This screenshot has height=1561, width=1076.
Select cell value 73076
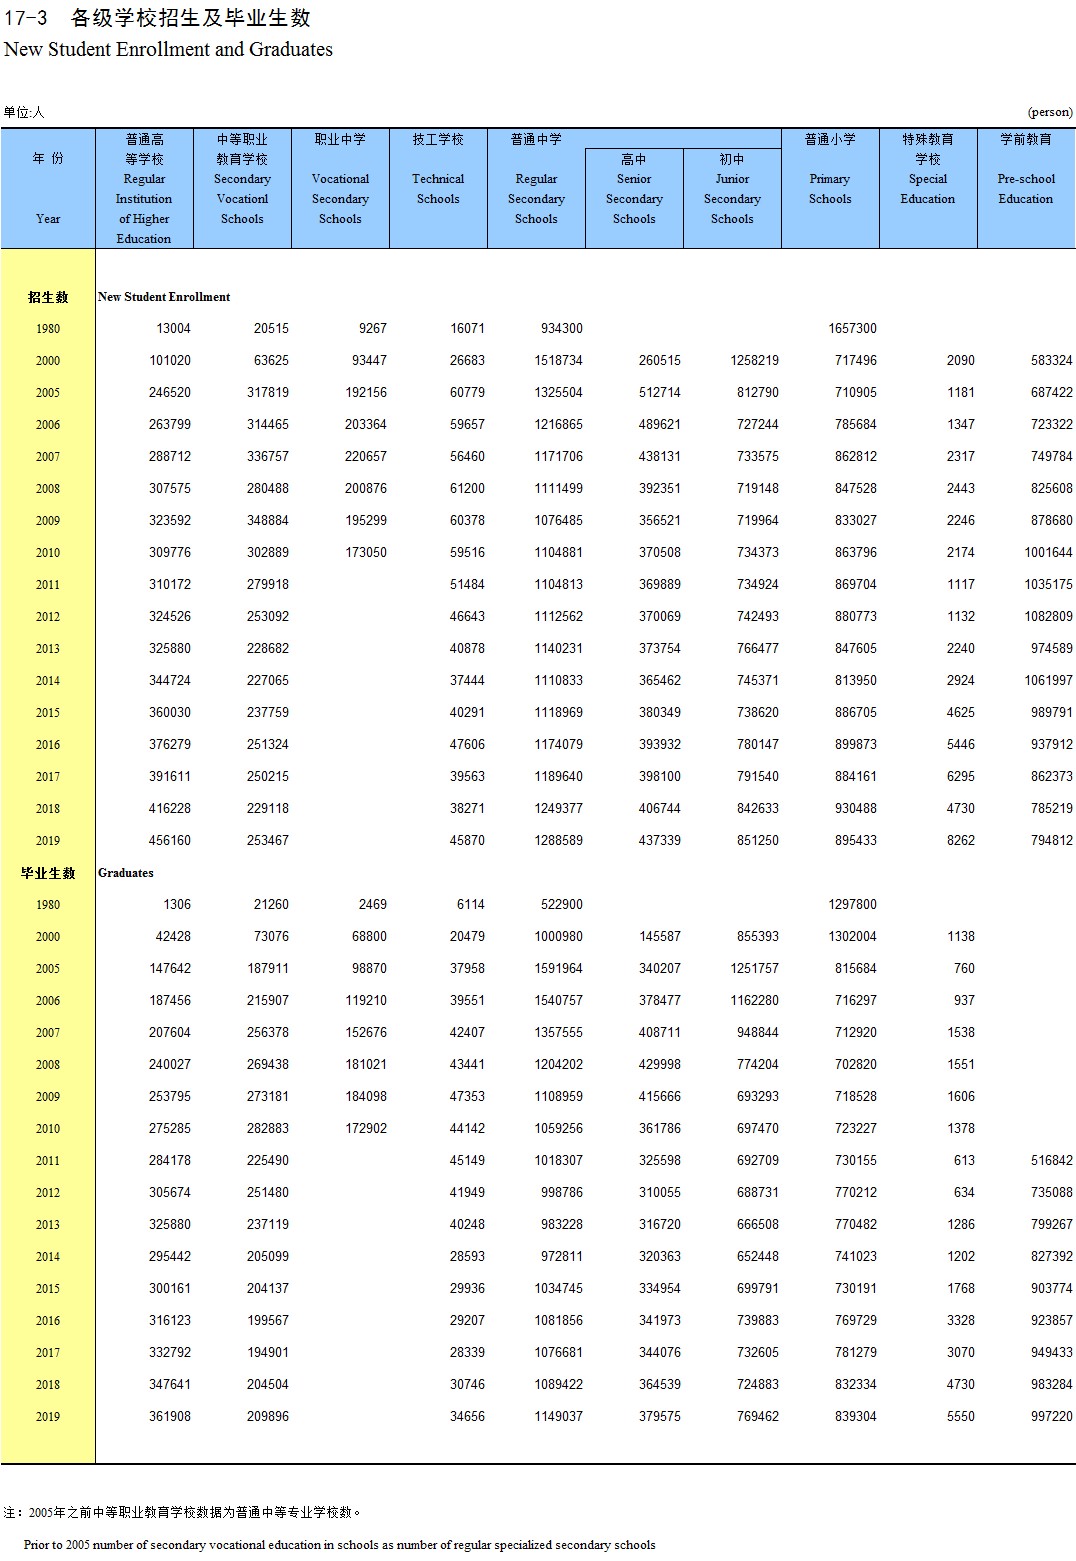(x=271, y=937)
